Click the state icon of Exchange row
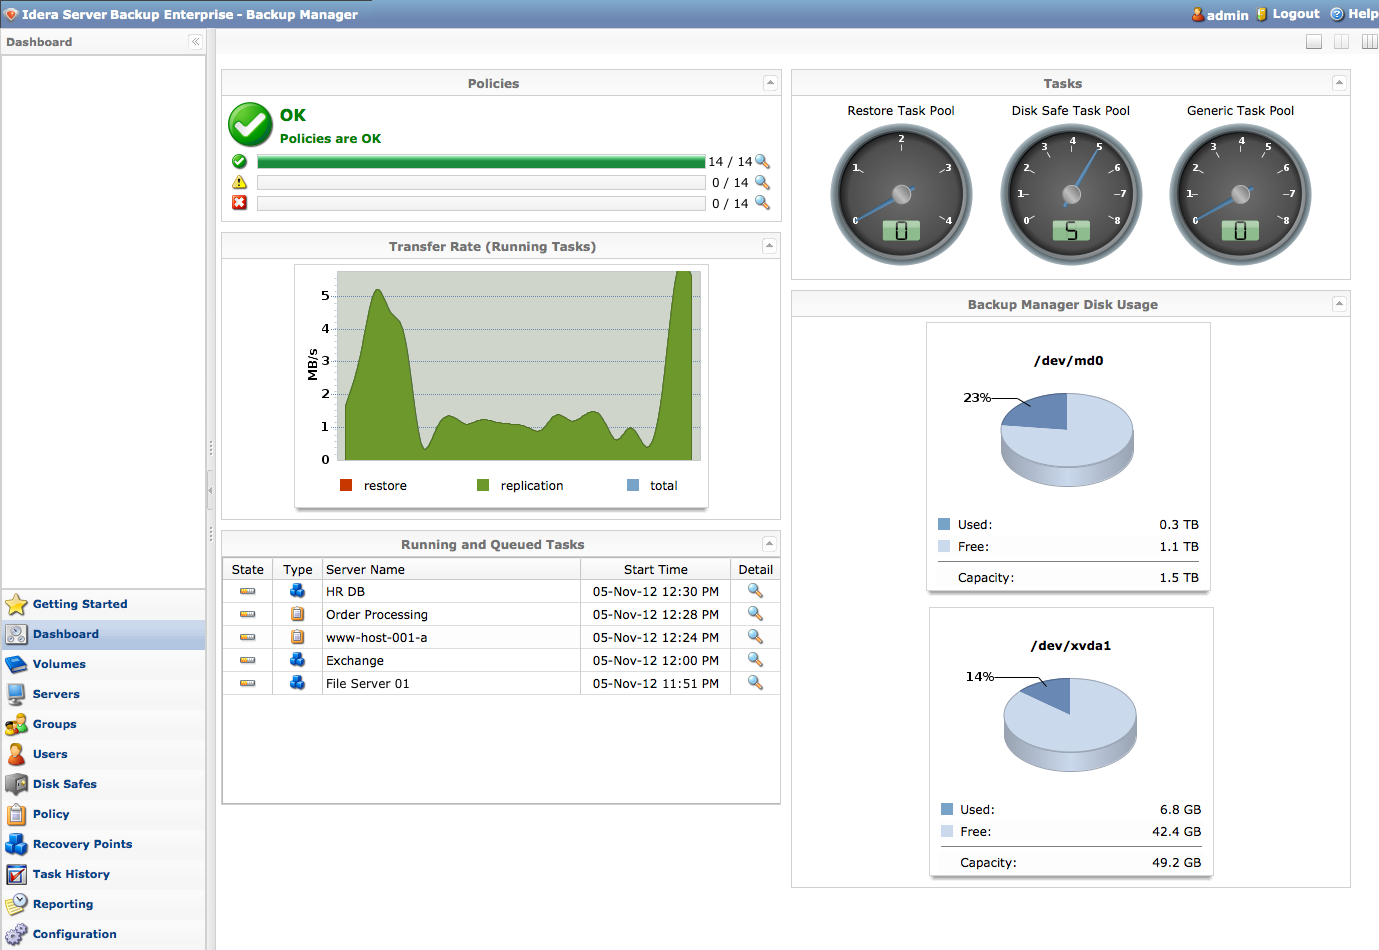The height and width of the screenshot is (950, 1379). pyautogui.click(x=247, y=660)
